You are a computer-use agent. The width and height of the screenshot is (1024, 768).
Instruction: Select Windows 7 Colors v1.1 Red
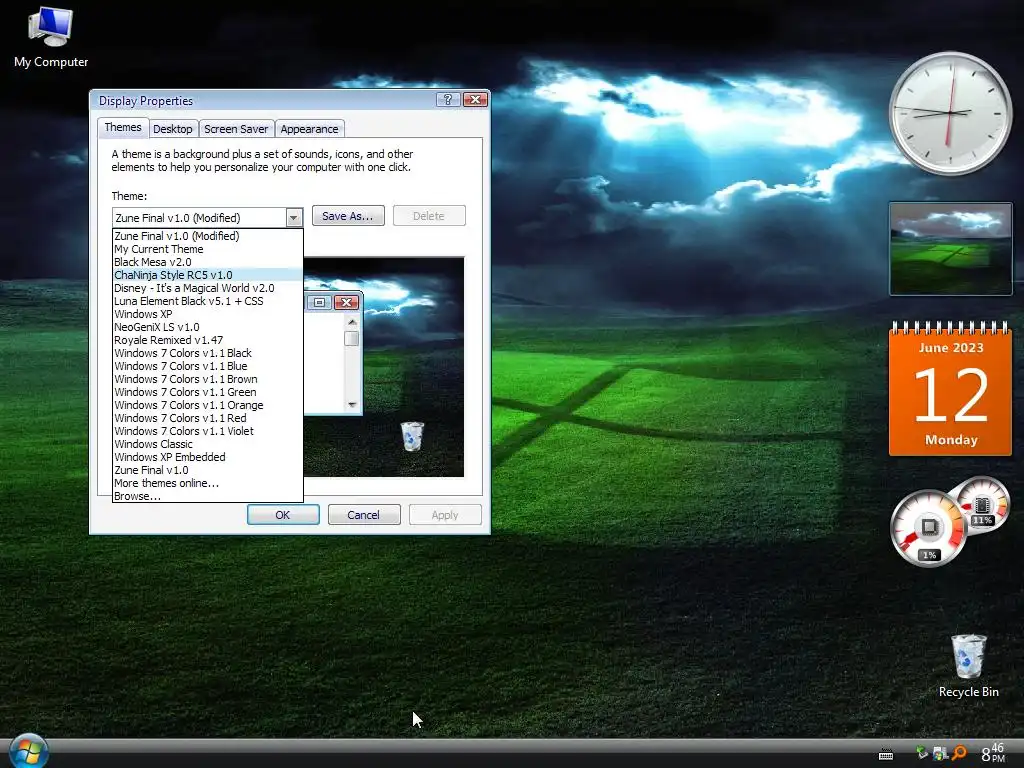click(208, 418)
